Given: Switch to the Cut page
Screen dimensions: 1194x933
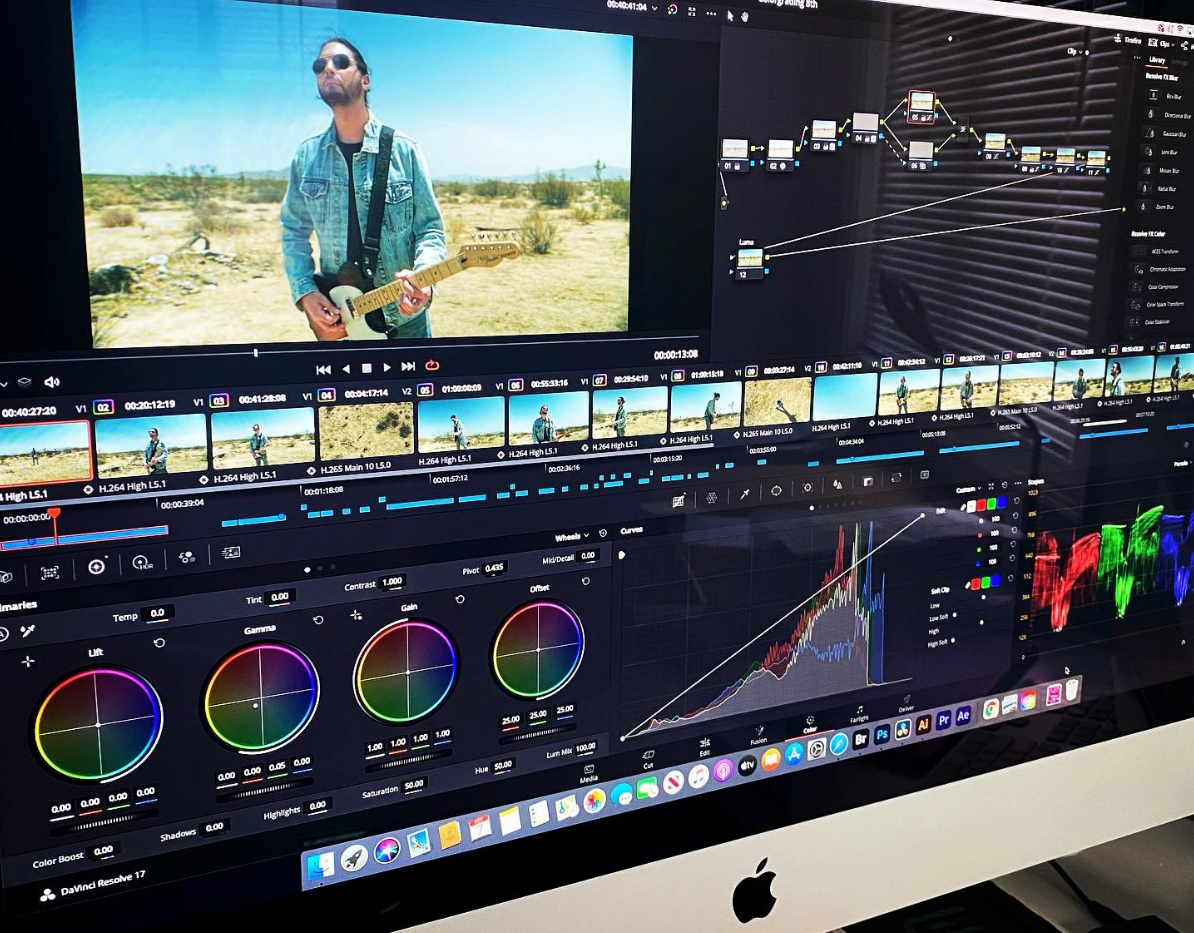Looking at the screenshot, I should pyautogui.click(x=648, y=759).
